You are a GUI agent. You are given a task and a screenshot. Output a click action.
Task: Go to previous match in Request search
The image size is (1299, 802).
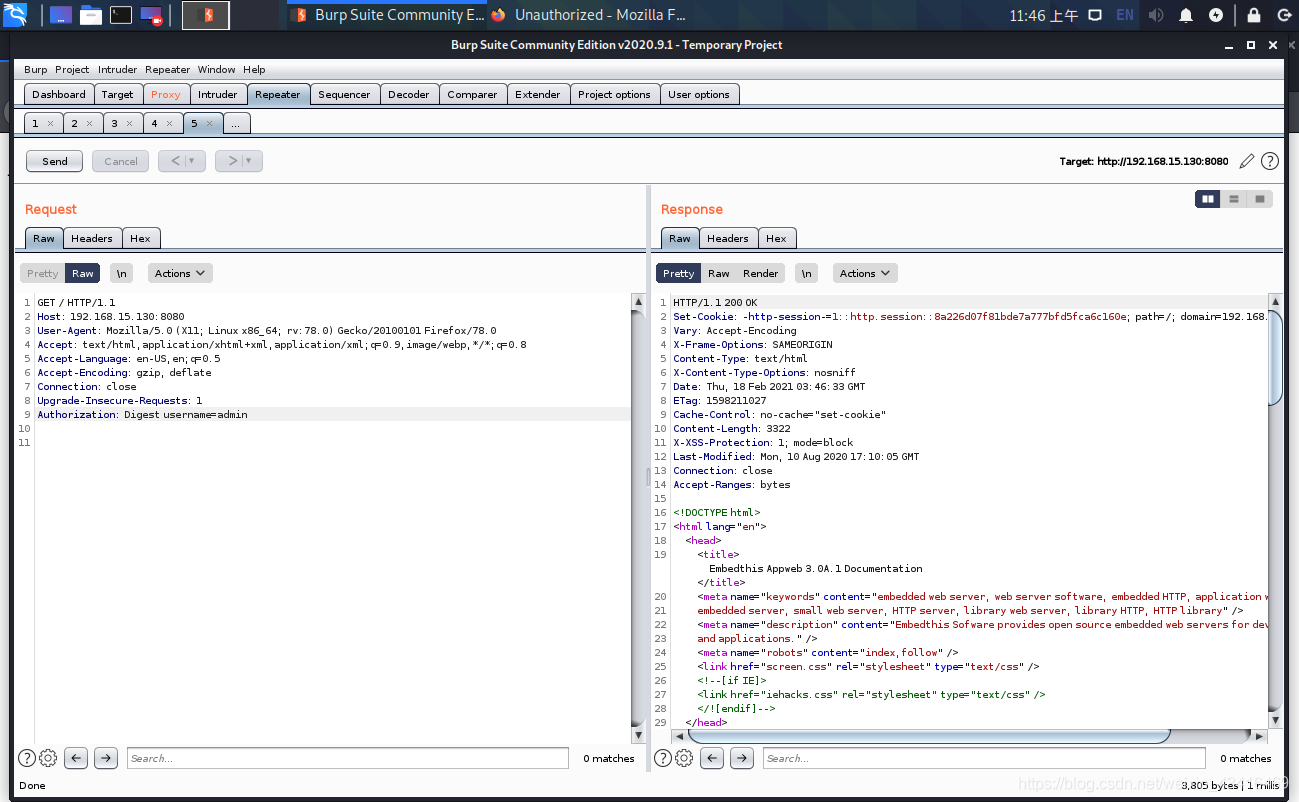point(76,758)
